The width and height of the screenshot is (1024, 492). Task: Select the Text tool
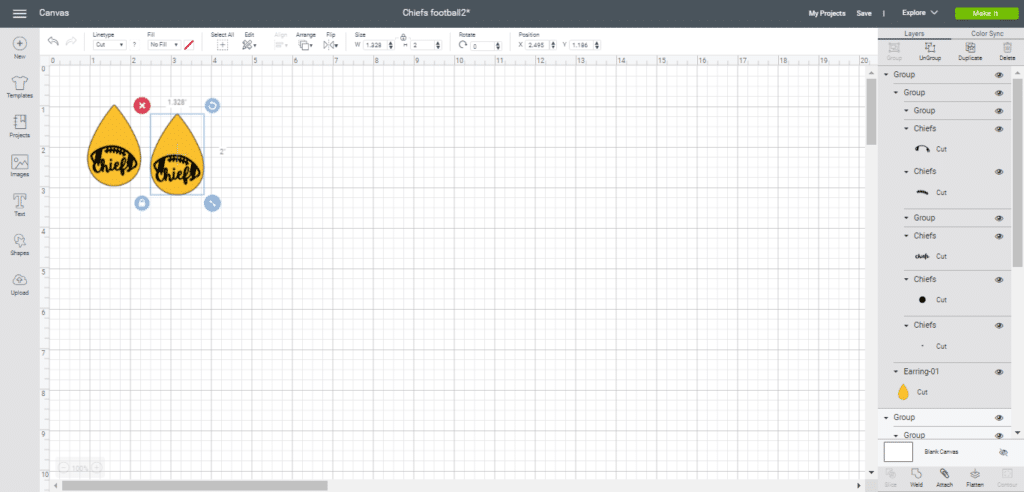[19, 202]
